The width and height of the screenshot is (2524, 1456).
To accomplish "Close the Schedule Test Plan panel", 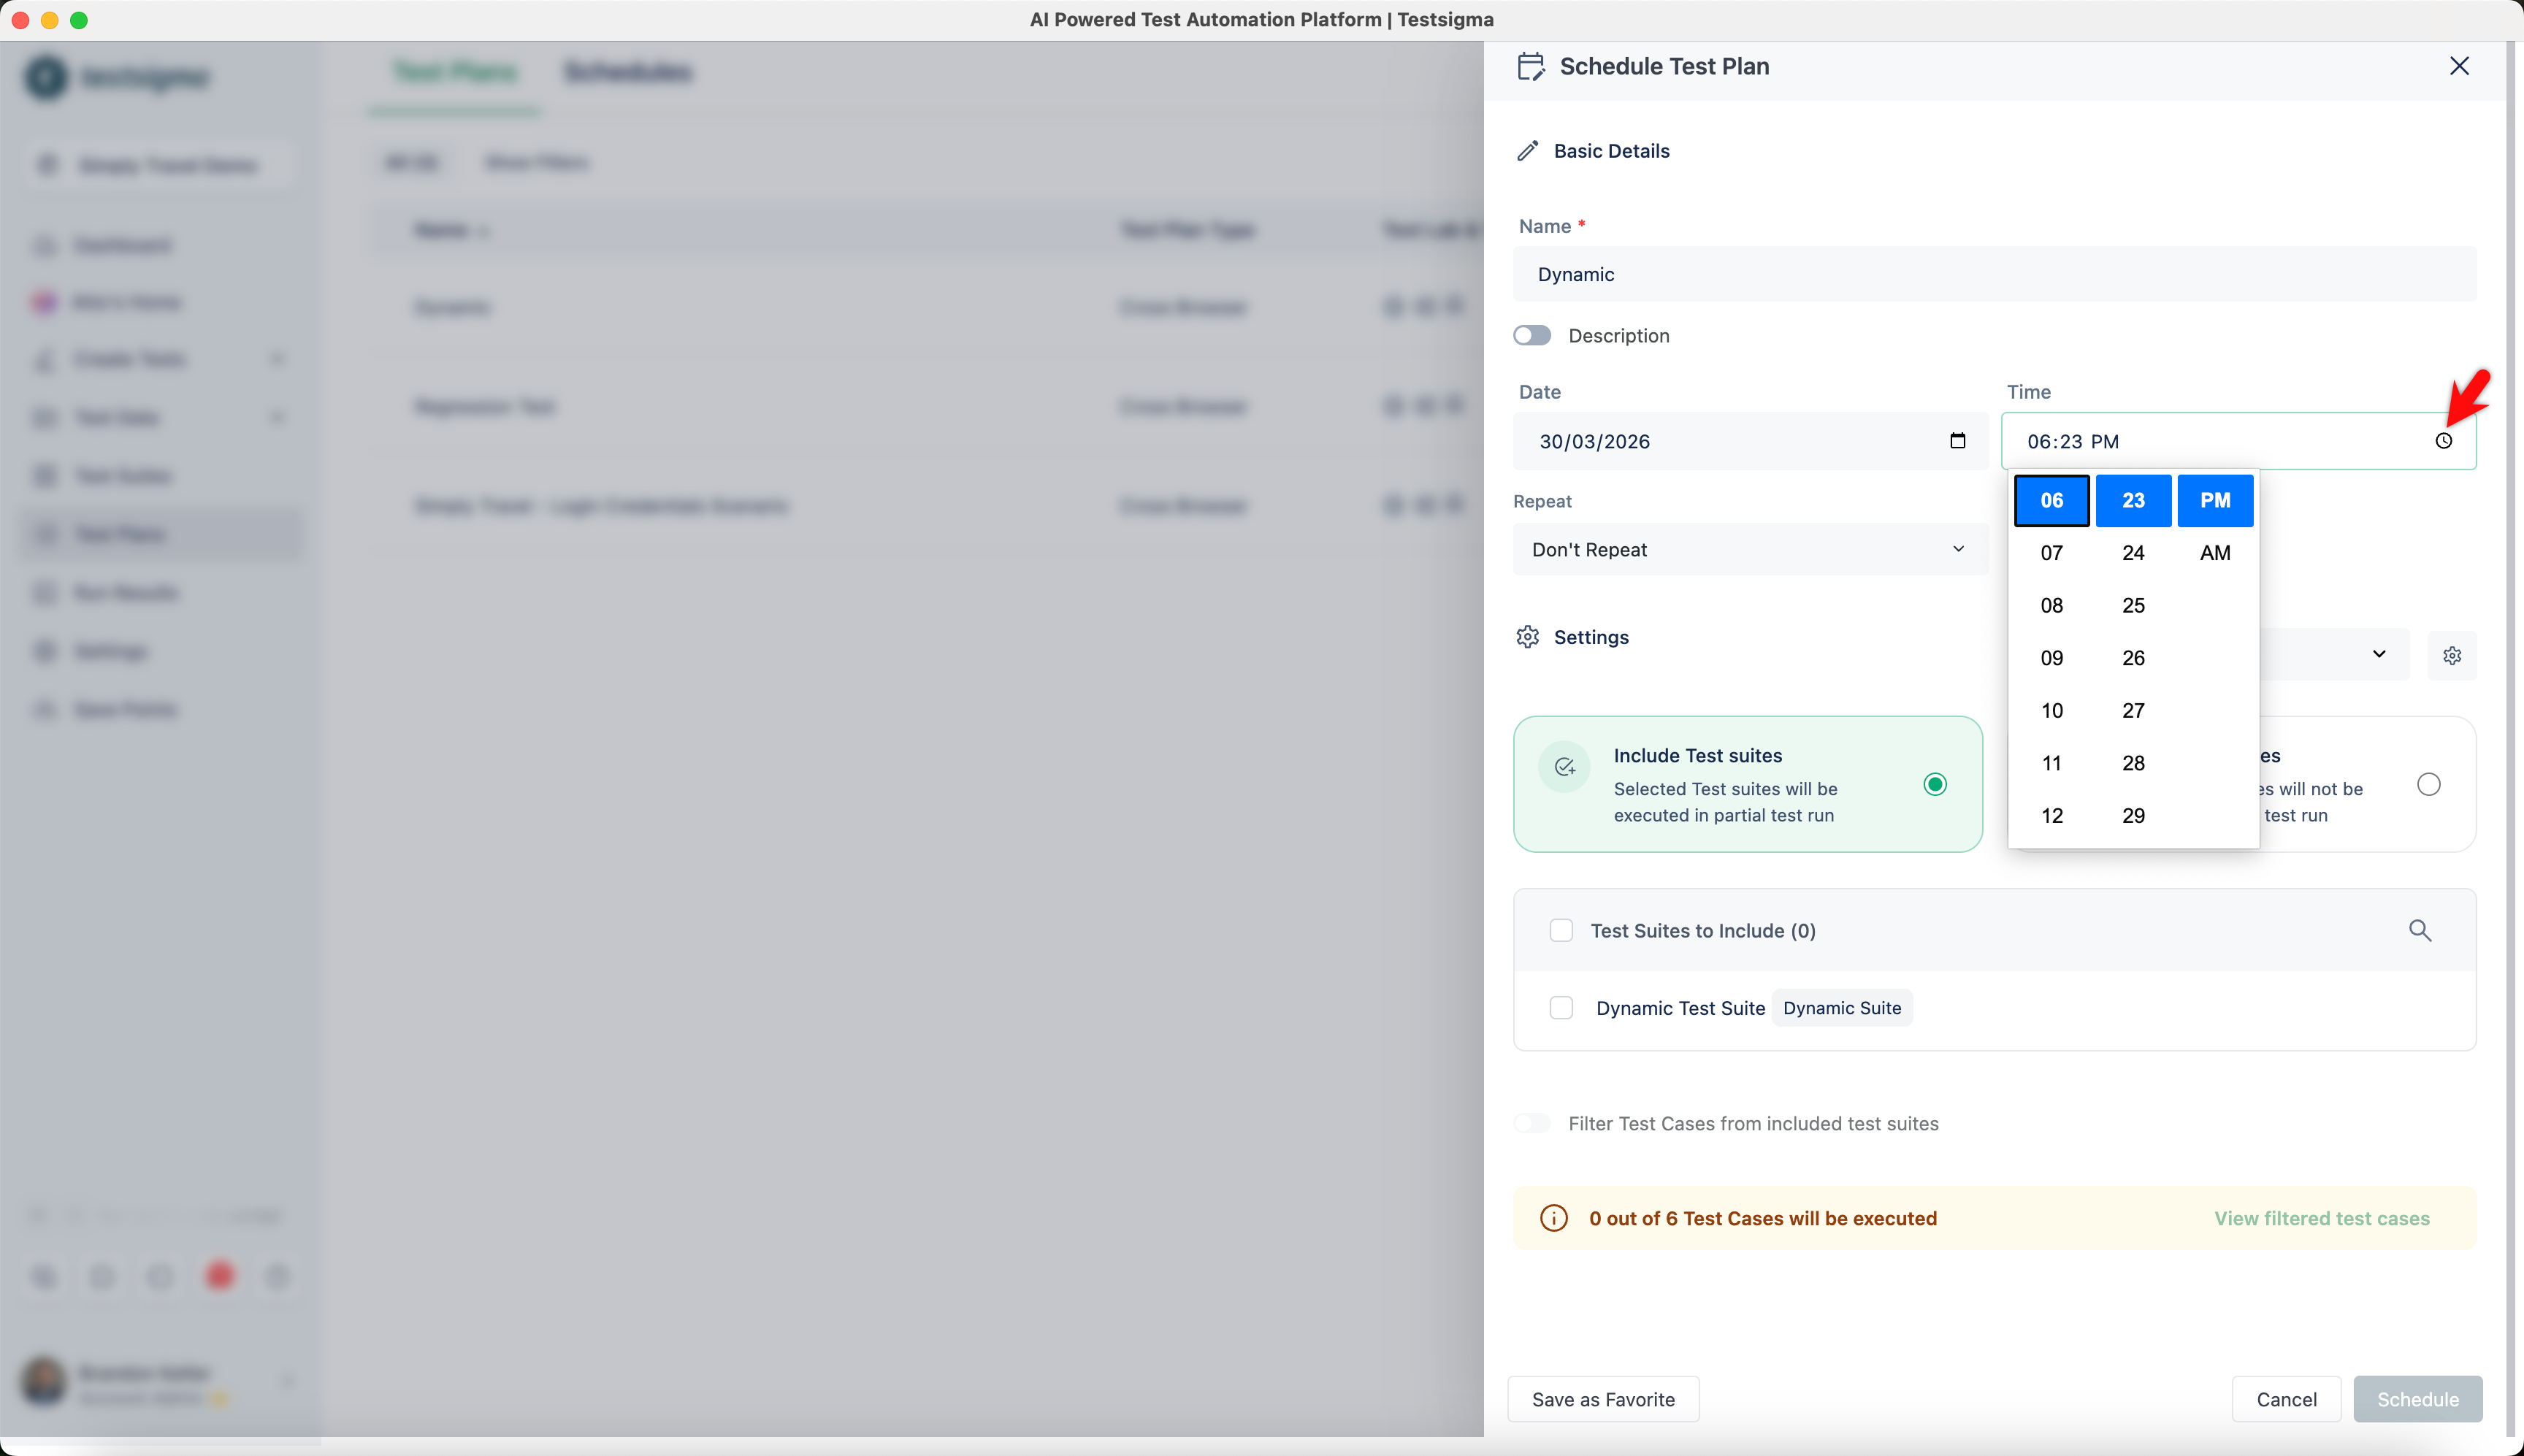I will (x=2459, y=66).
